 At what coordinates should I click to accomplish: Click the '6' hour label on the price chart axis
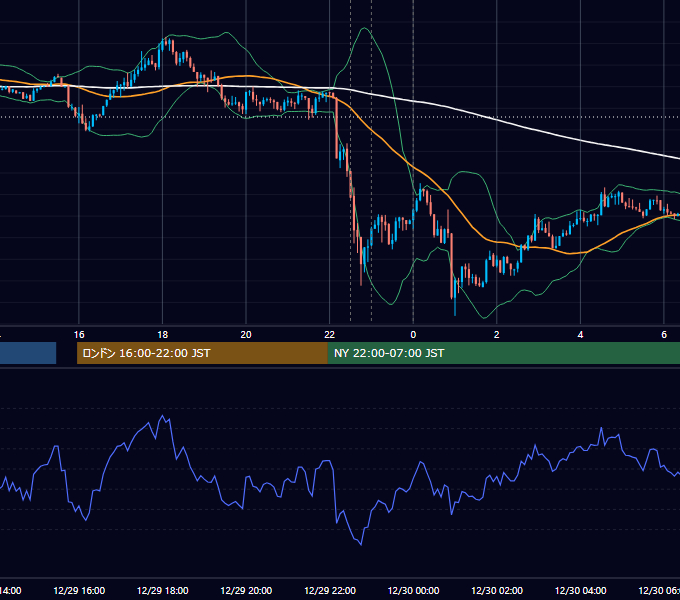[x=664, y=335]
